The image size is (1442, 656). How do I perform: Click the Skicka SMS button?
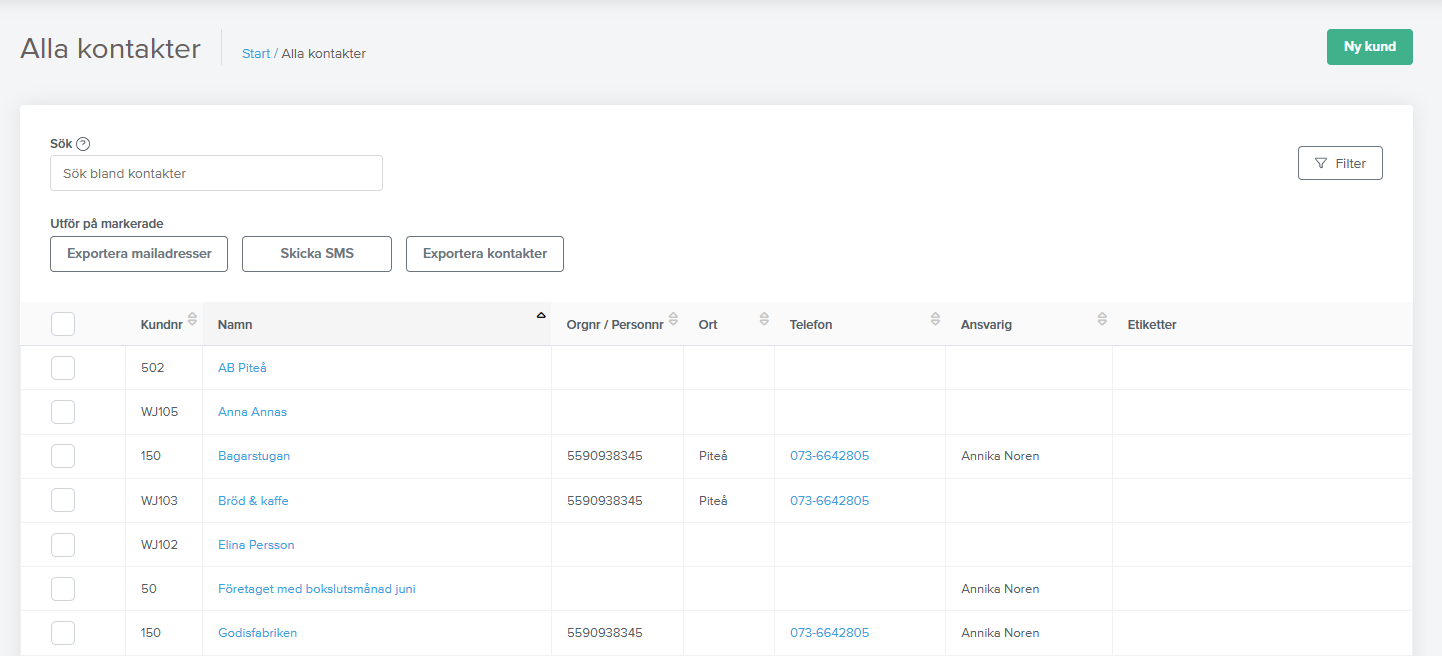[x=317, y=254]
